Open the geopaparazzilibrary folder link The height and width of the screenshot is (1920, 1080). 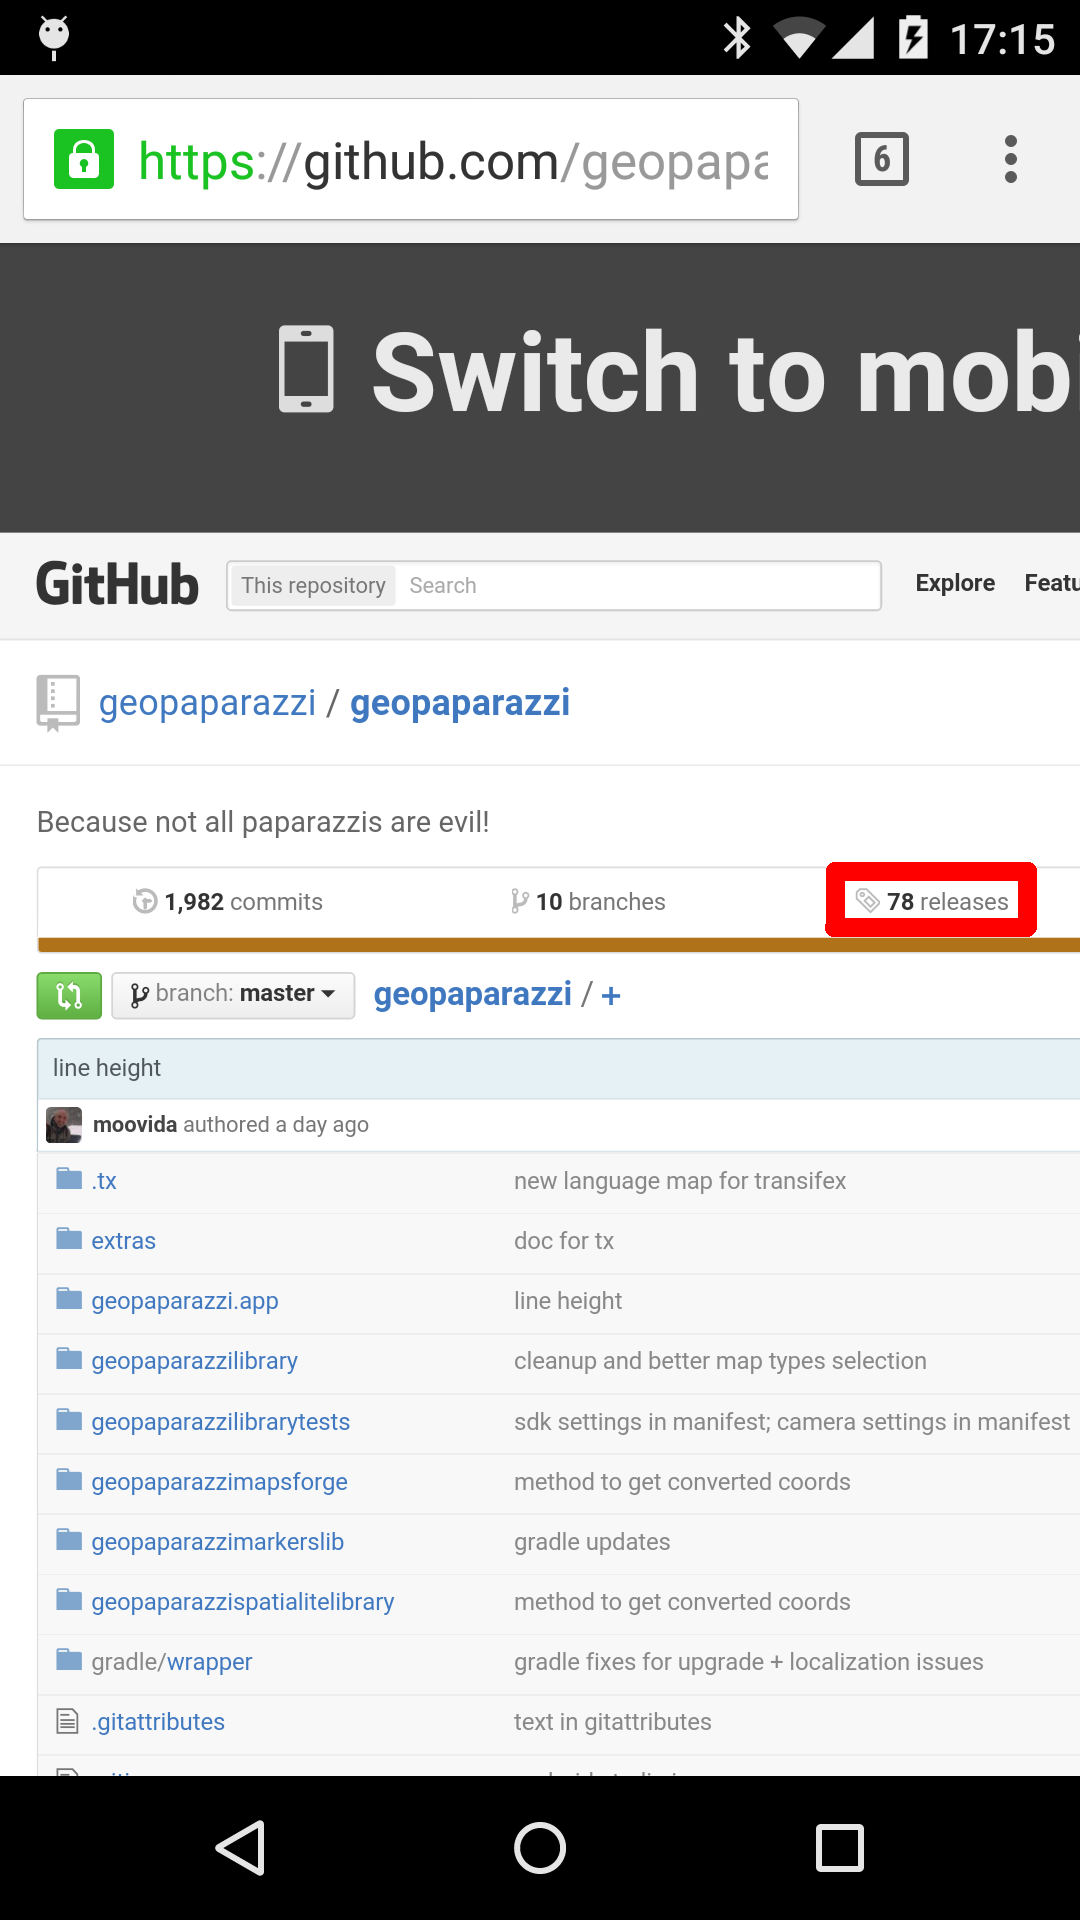click(195, 1361)
